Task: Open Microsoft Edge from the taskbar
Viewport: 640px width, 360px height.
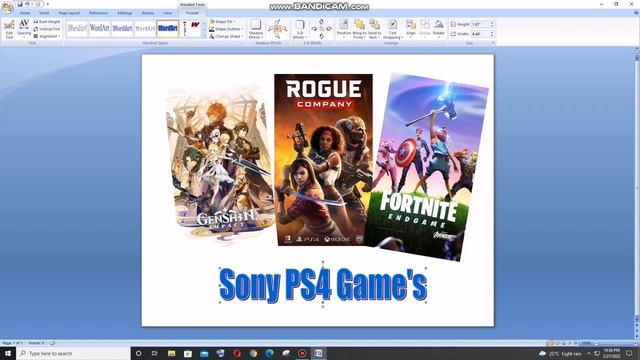Action: (270, 353)
